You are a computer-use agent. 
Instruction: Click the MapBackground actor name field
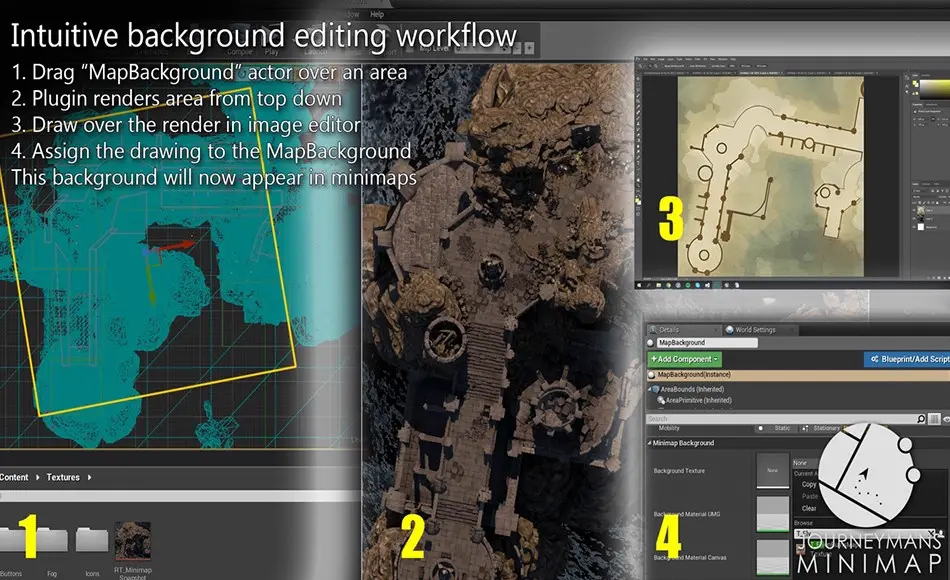click(x=706, y=342)
